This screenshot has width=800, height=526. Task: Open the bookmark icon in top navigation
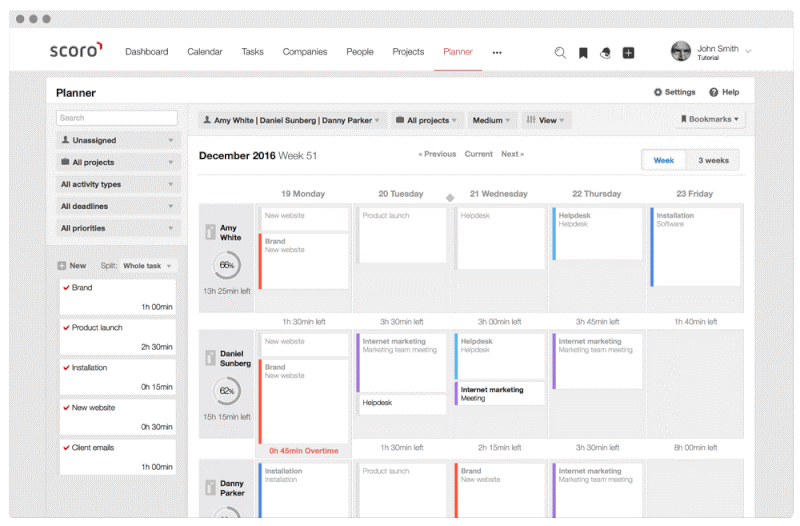583,53
